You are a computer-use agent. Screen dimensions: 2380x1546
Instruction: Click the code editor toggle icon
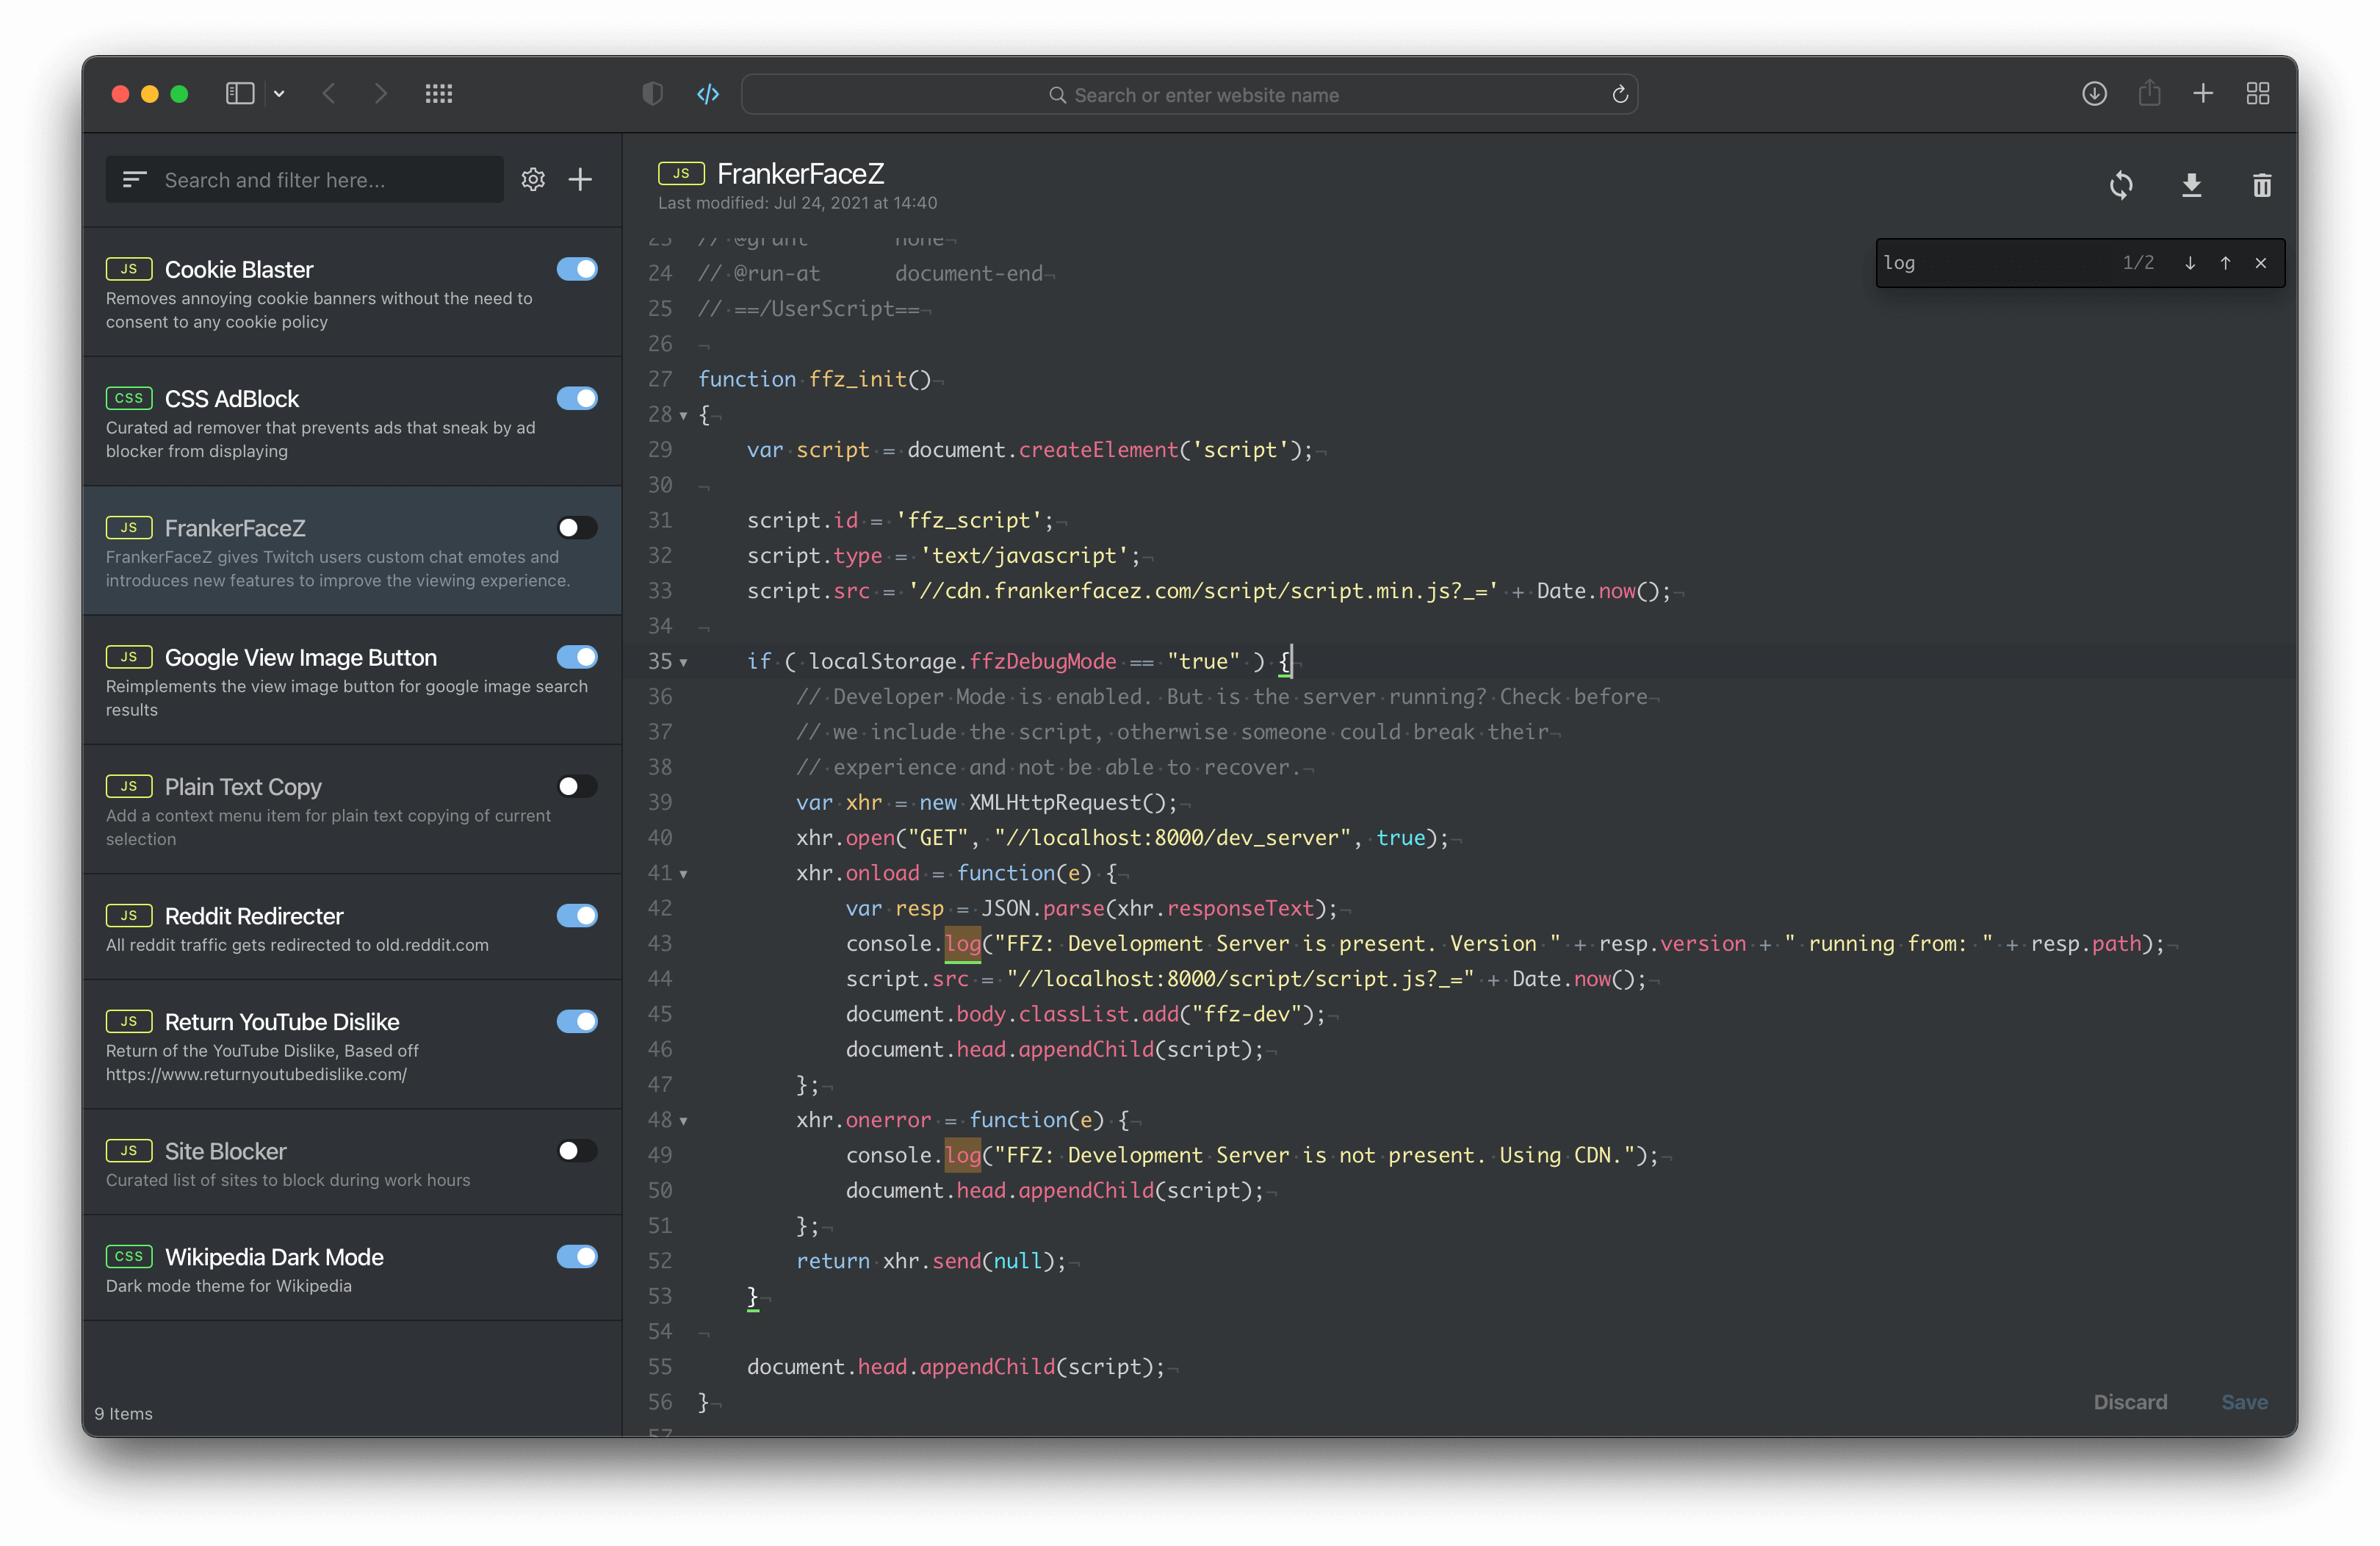point(707,94)
